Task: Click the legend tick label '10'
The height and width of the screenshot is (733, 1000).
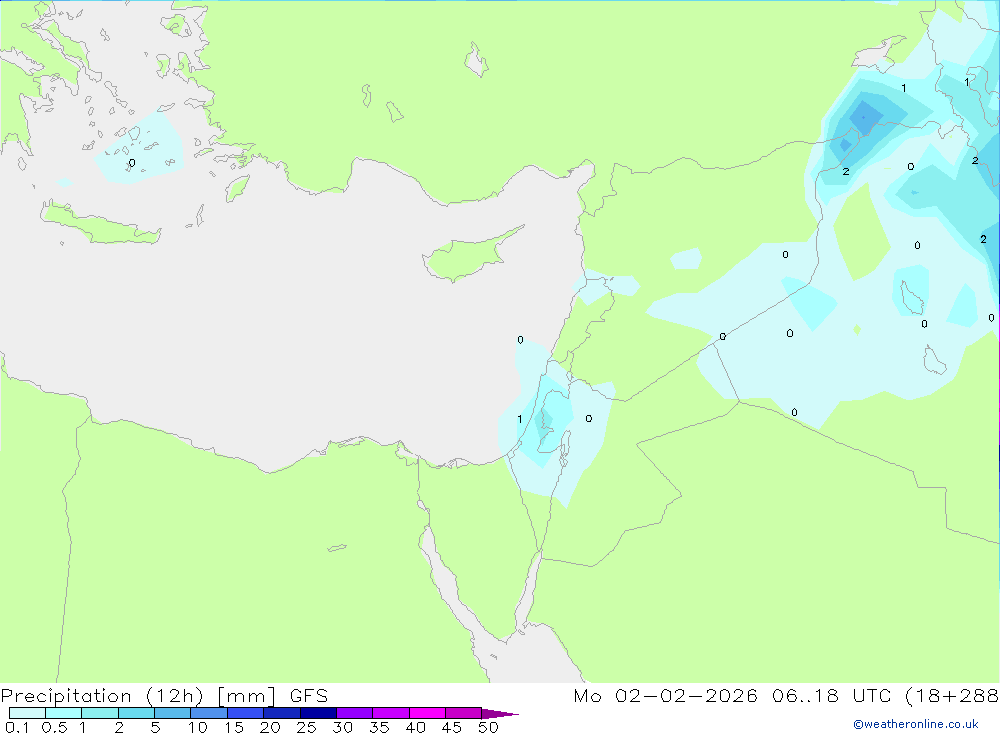Action: (x=198, y=727)
